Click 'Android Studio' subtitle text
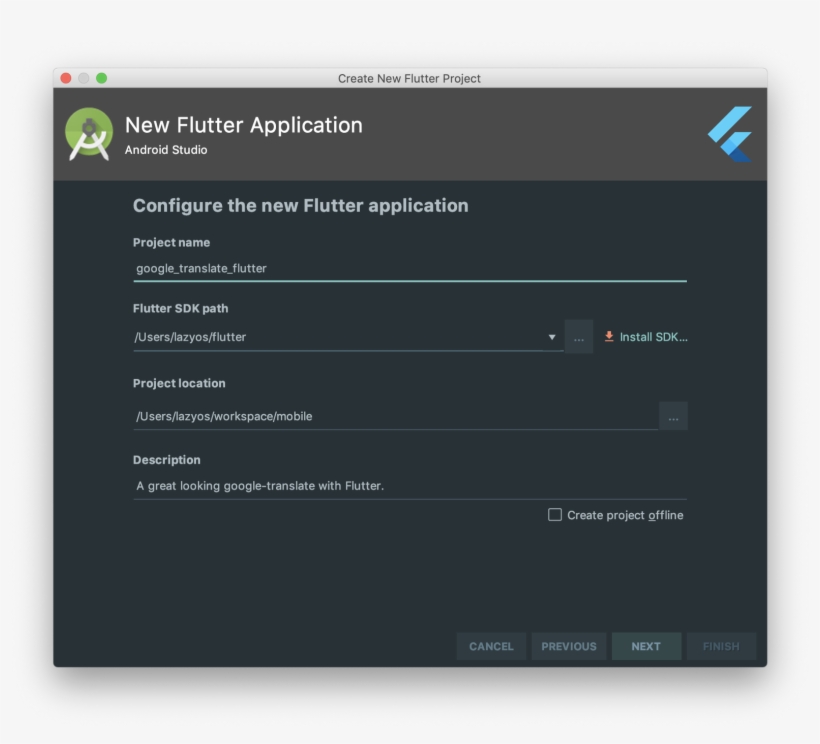 [166, 150]
